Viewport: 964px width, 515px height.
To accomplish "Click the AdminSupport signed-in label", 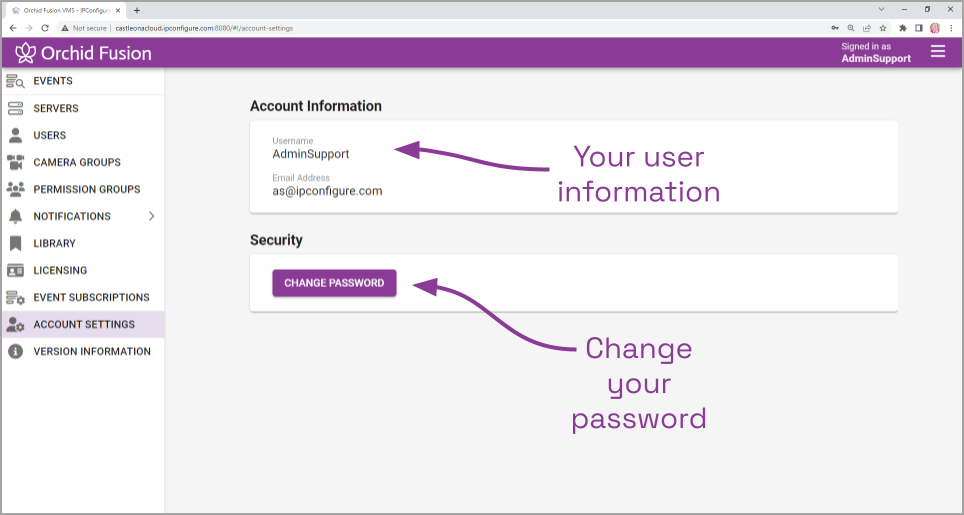I will click(876, 58).
